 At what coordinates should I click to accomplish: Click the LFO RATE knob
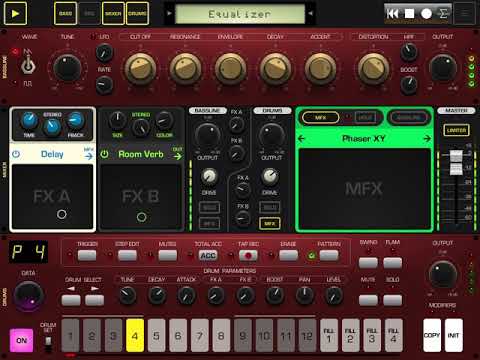[x=104, y=84]
